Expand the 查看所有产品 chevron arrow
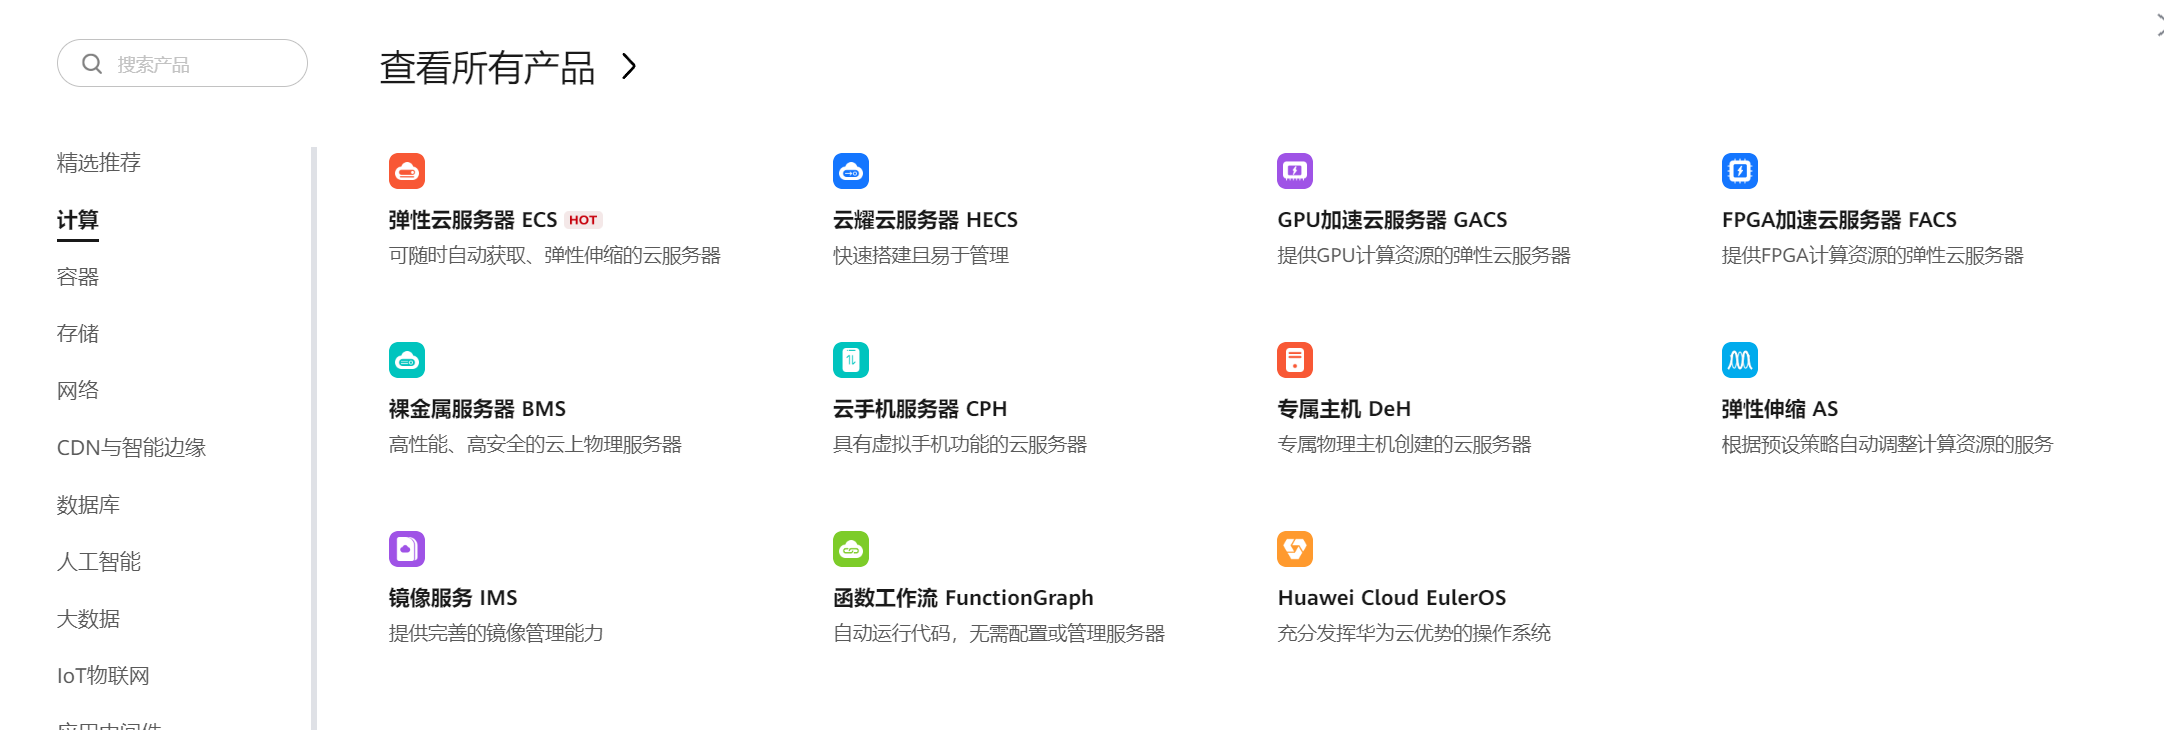The image size is (2164, 730). 629,67
